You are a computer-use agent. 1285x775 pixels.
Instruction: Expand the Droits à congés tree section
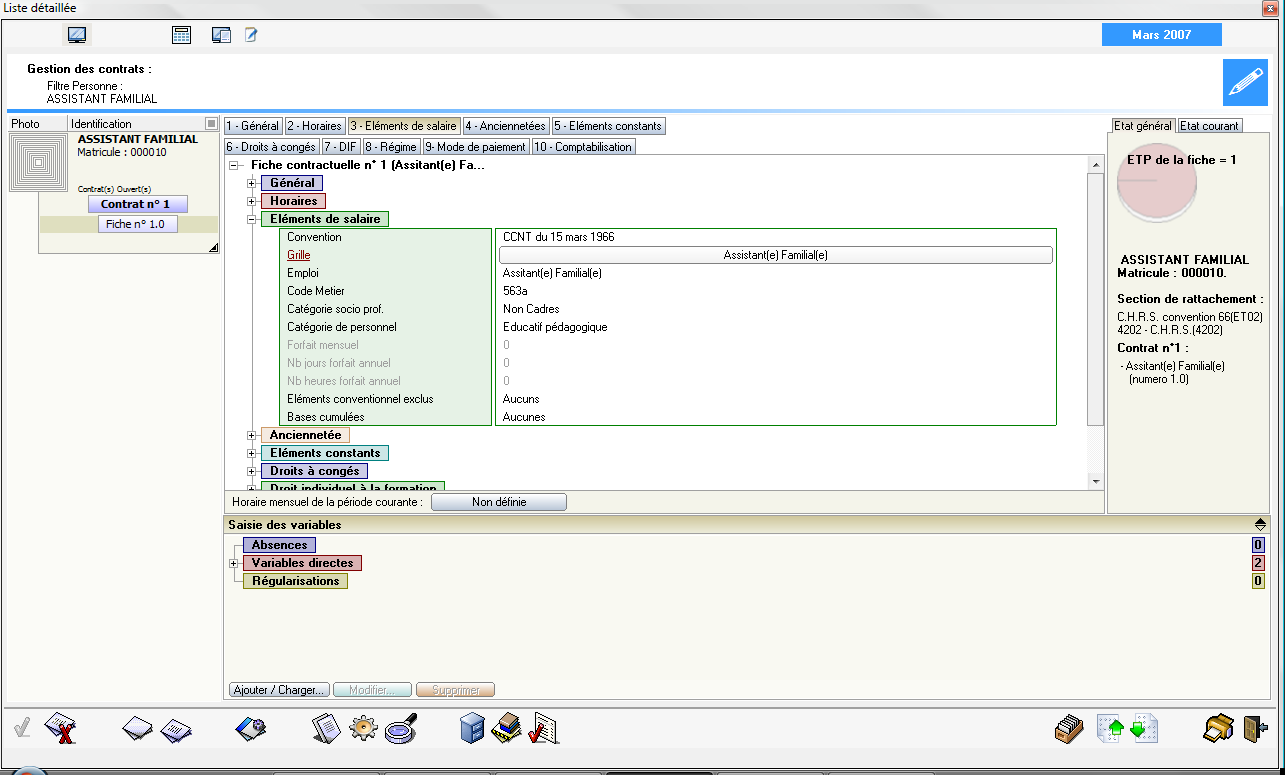point(252,471)
